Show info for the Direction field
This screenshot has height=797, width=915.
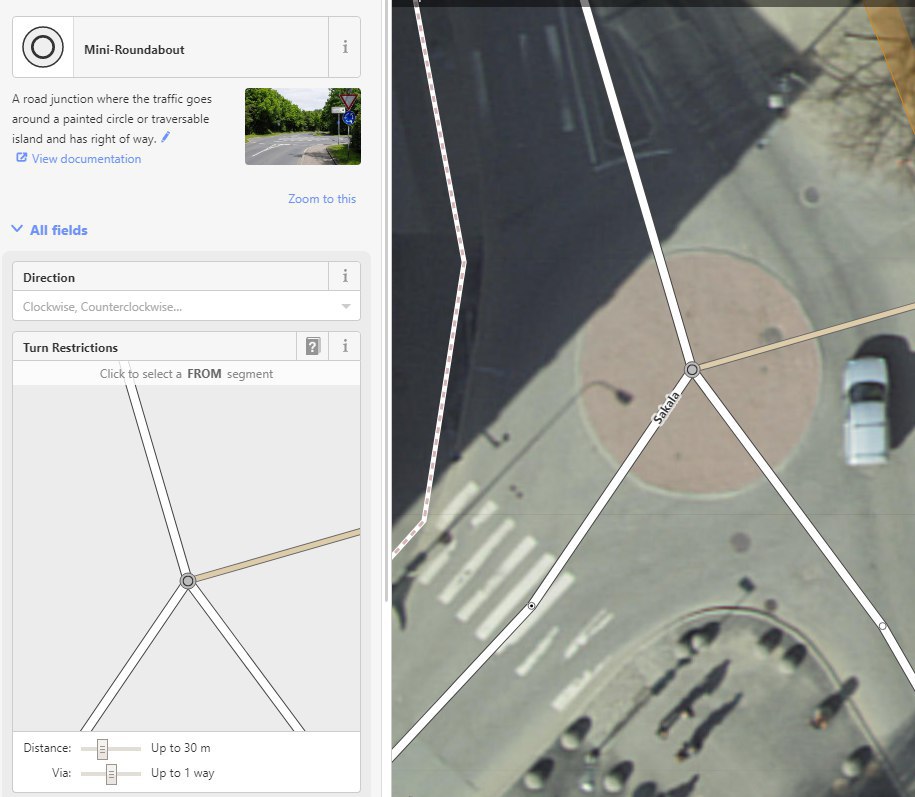[345, 276]
